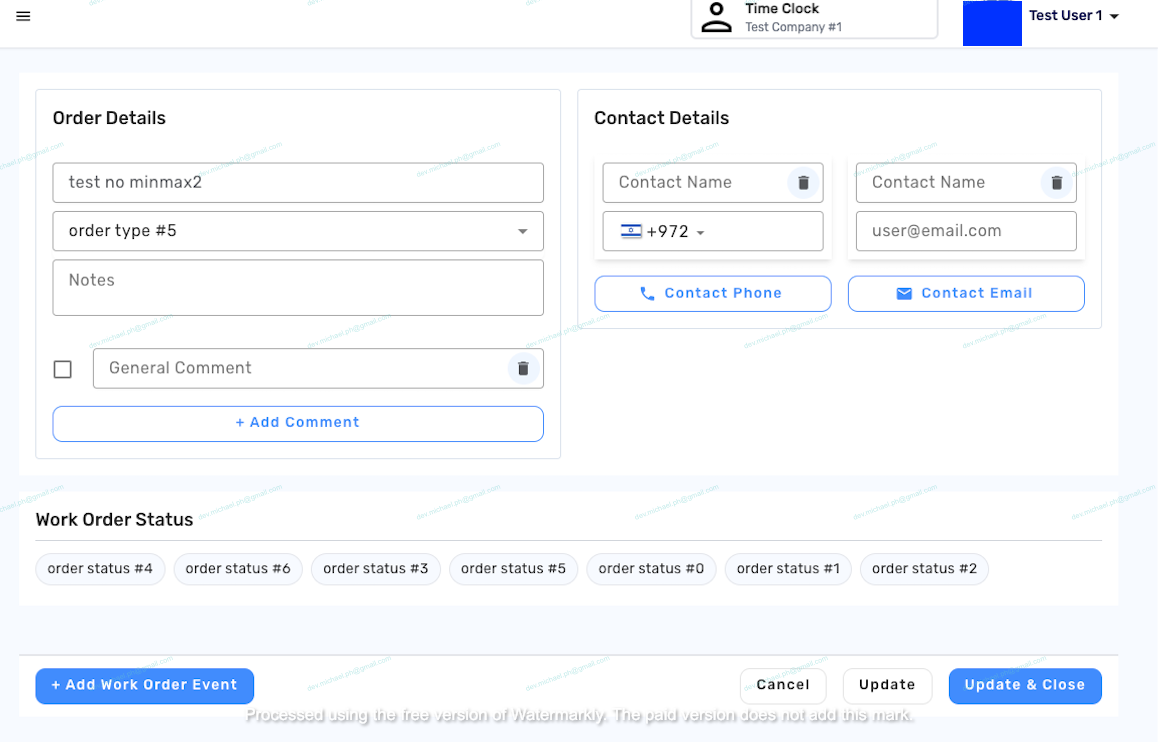The image size is (1158, 742).
Task: Select the order status #0 chip
Action: click(651, 569)
